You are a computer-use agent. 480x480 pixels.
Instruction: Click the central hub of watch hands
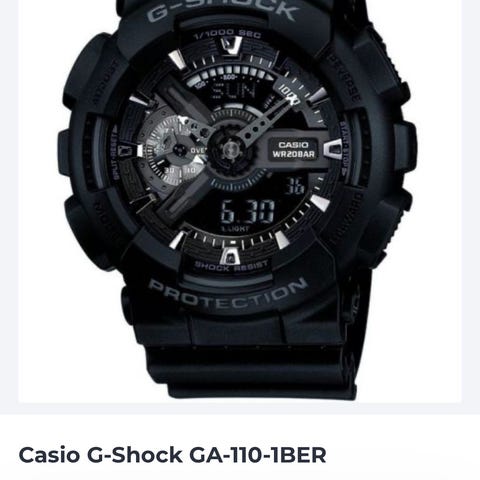230,150
